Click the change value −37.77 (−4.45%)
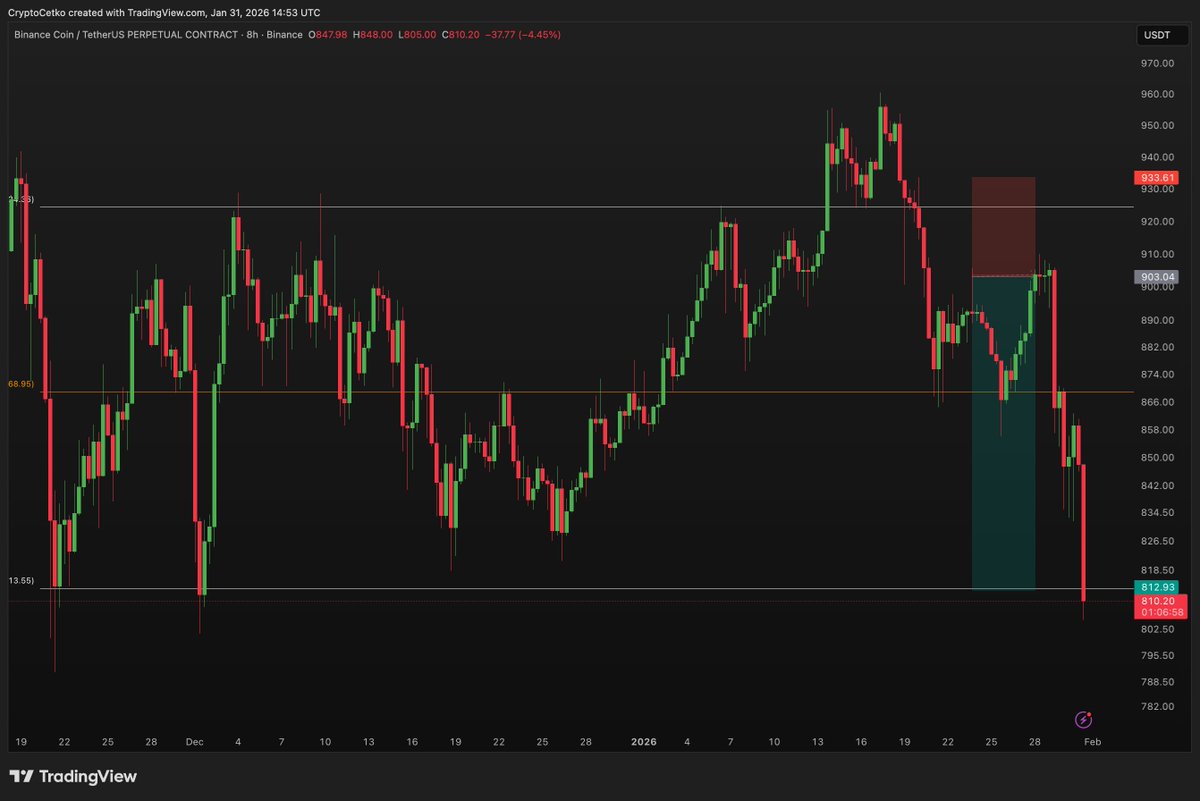Image resolution: width=1200 pixels, height=801 pixels. pos(523,35)
